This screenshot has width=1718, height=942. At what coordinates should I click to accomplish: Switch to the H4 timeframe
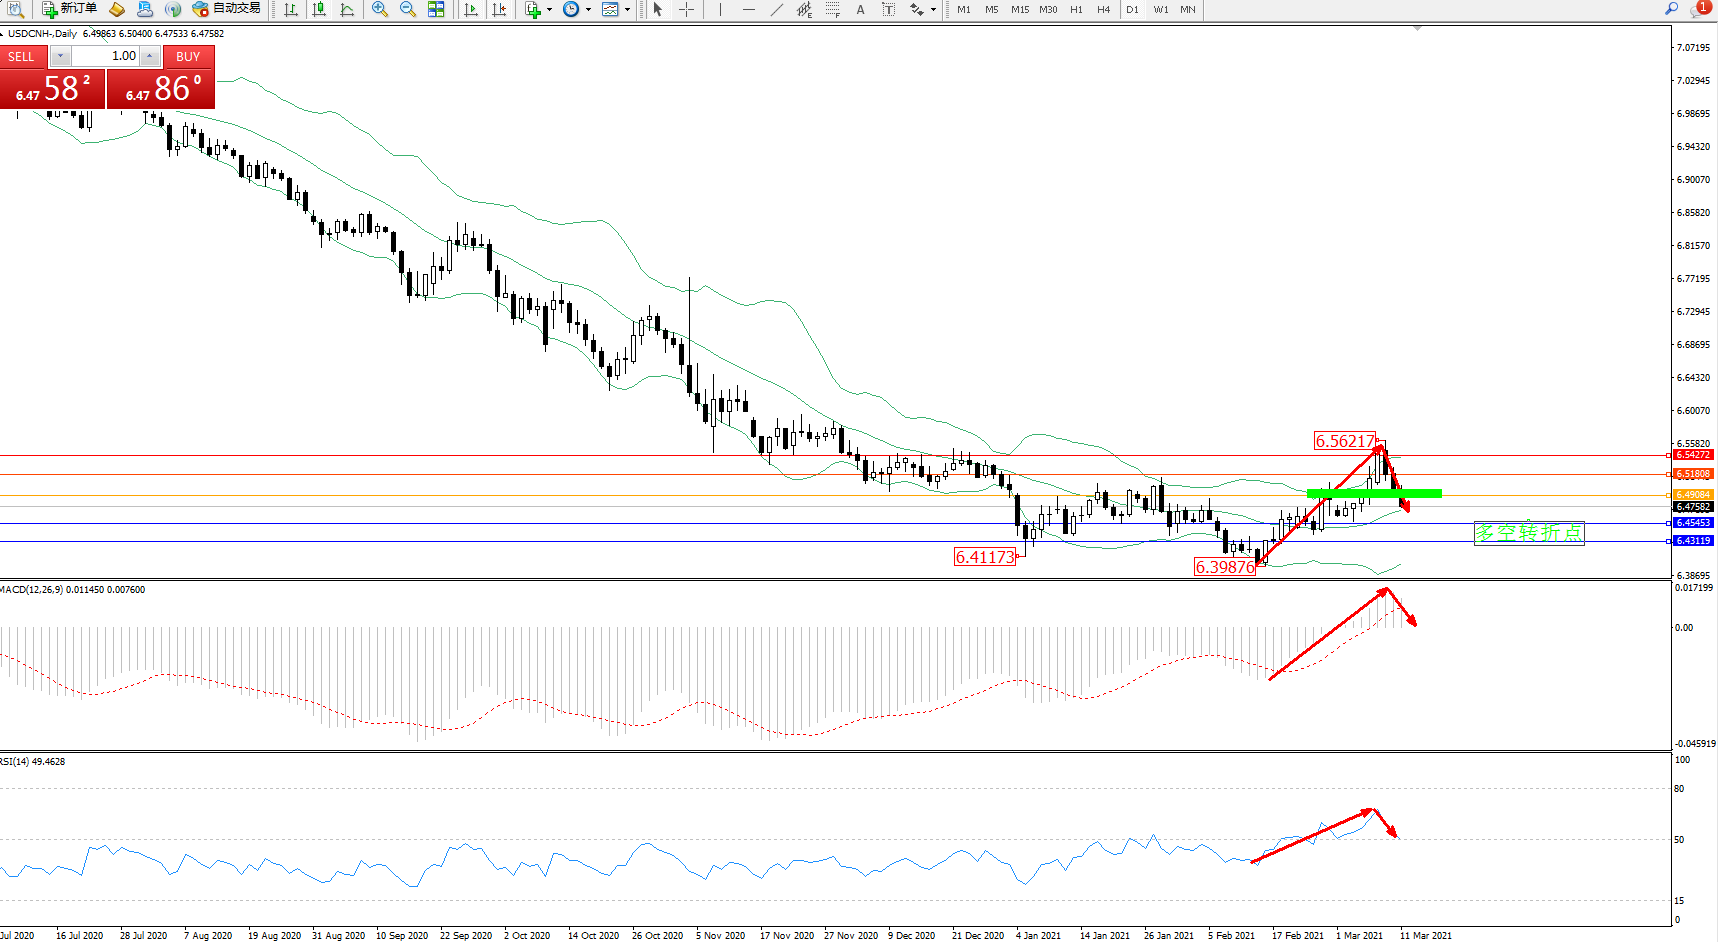coord(1103,10)
